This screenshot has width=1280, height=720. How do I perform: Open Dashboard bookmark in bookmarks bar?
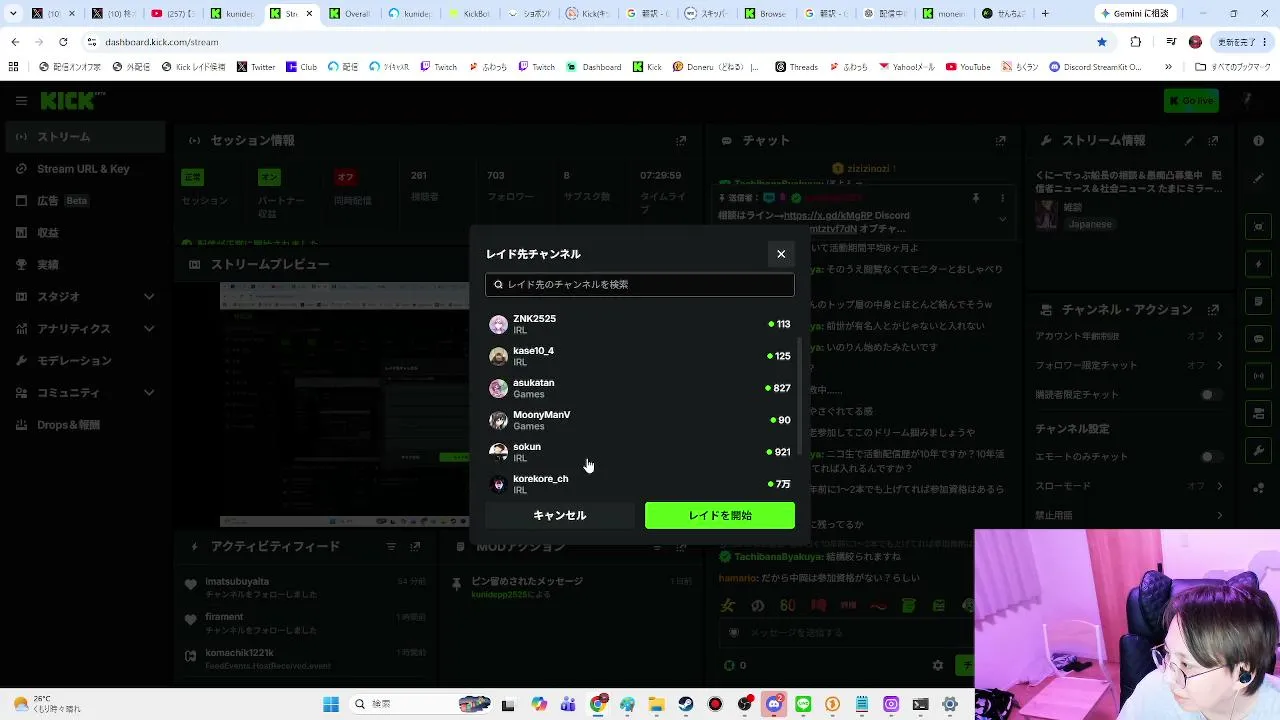pyautogui.click(x=594, y=67)
